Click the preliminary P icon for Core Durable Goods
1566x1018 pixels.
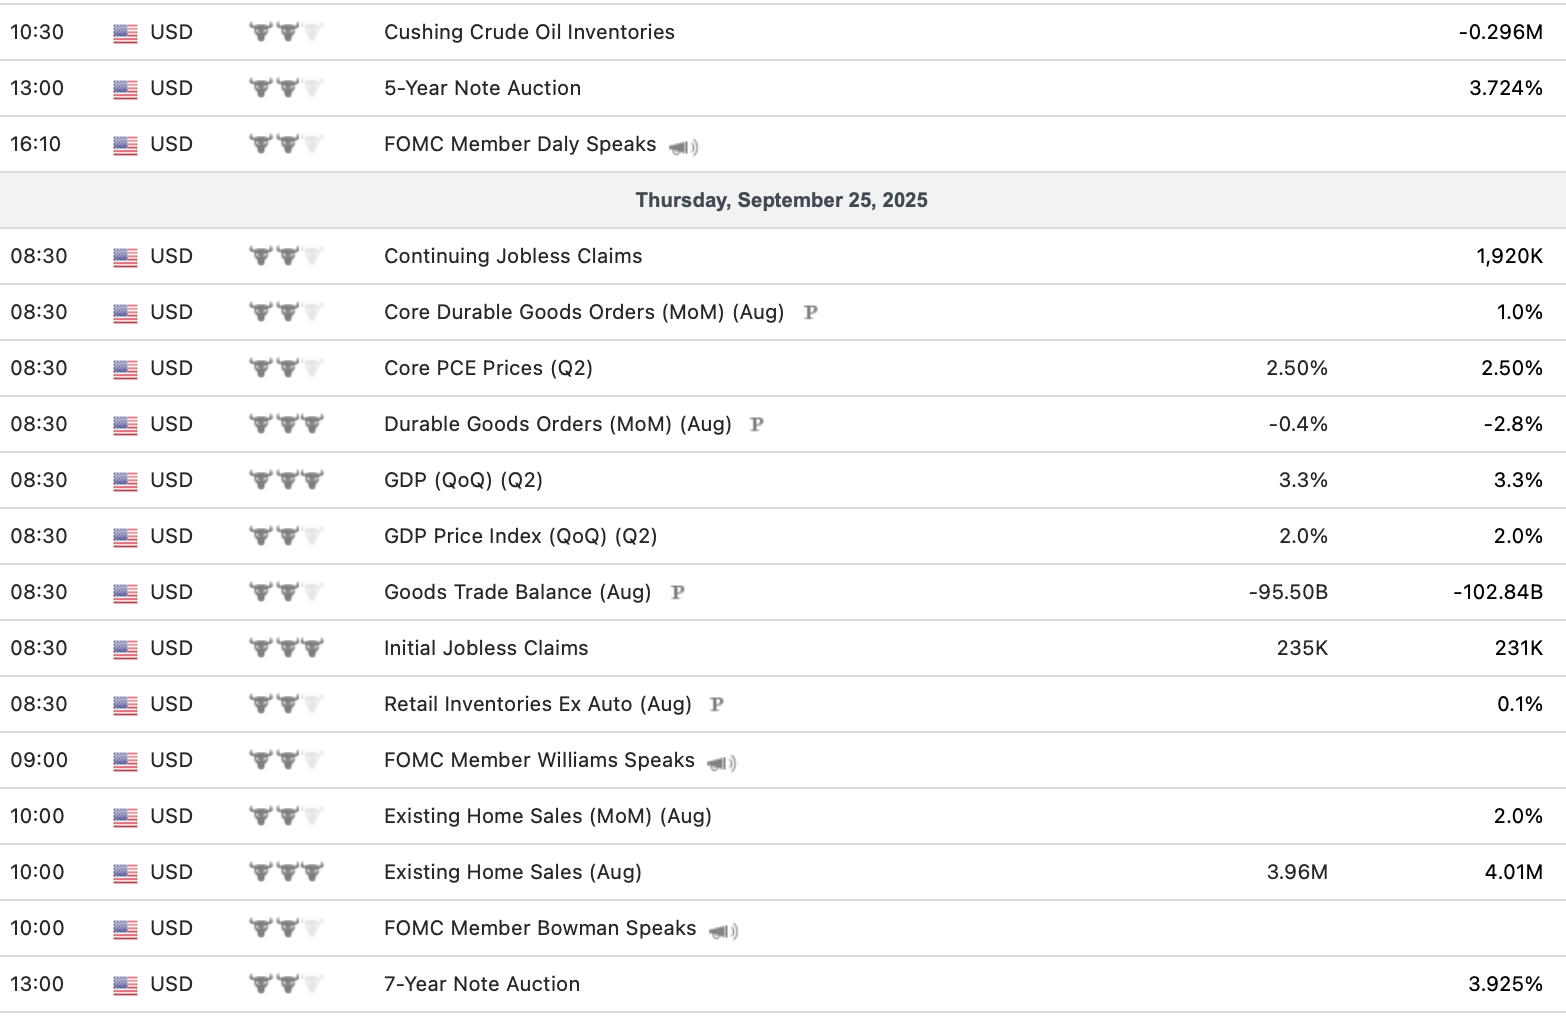coord(811,312)
